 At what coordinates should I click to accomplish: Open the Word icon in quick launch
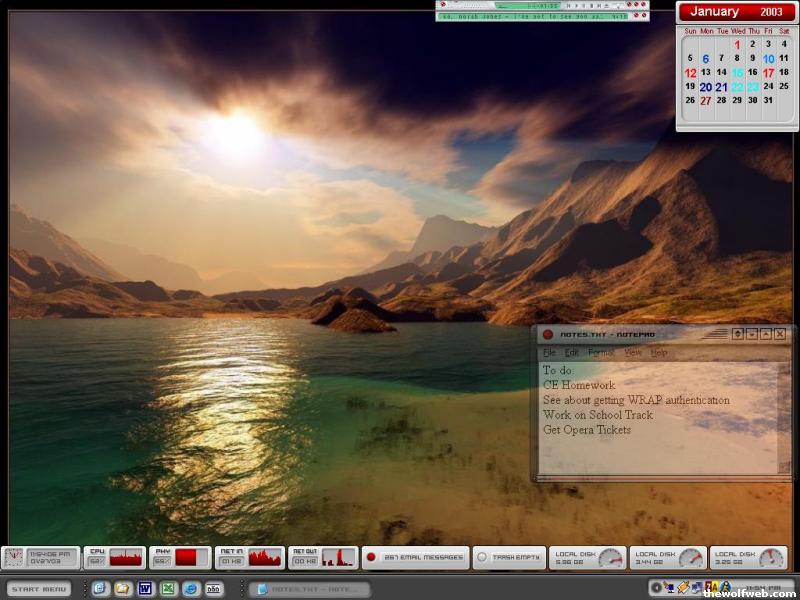145,588
